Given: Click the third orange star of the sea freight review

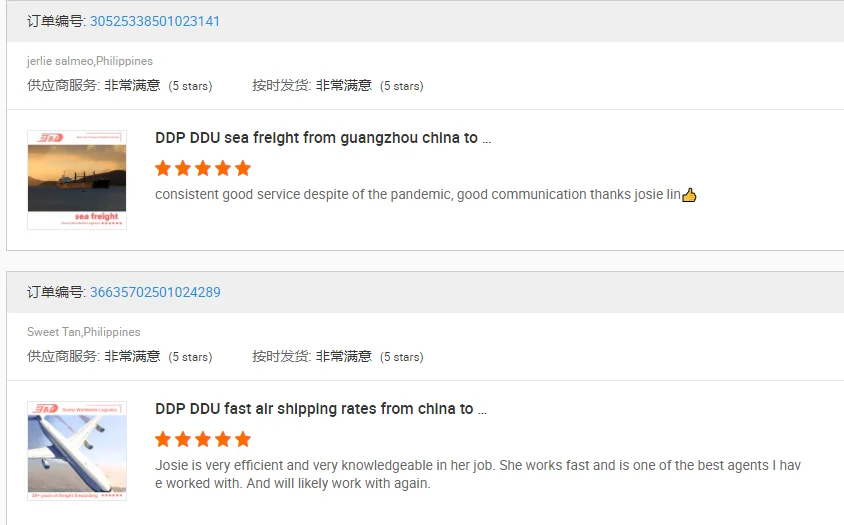Looking at the screenshot, I should click(x=203, y=168).
